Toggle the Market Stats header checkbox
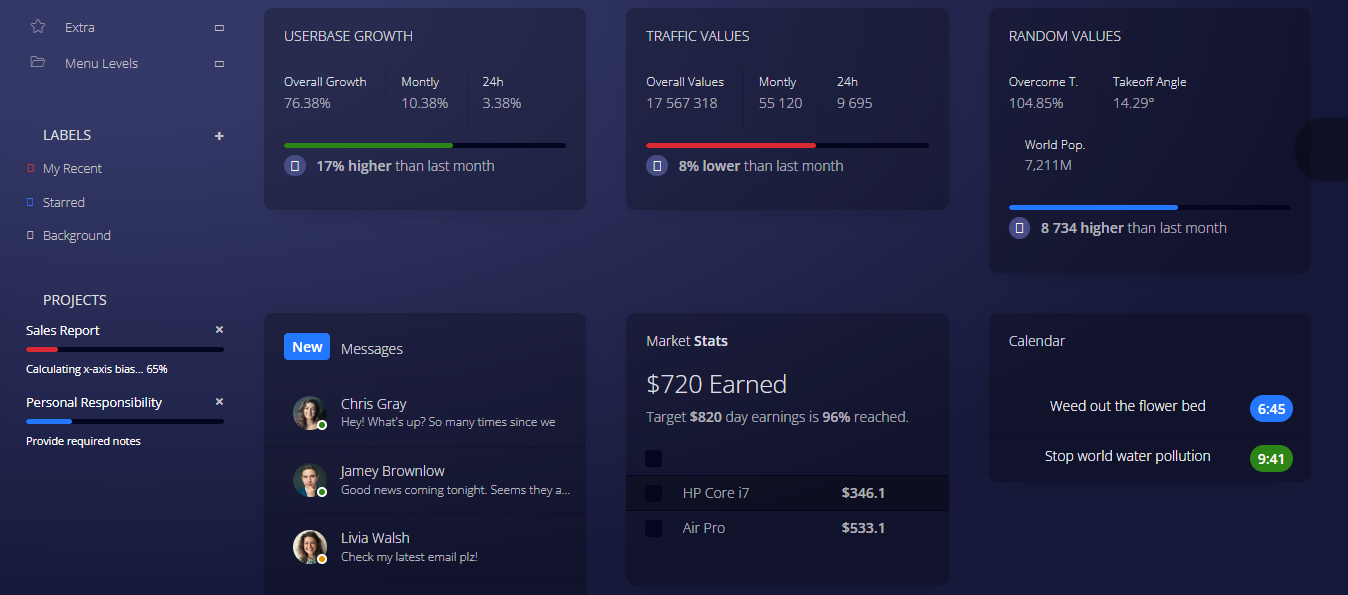The height and width of the screenshot is (595, 1348). (654, 458)
